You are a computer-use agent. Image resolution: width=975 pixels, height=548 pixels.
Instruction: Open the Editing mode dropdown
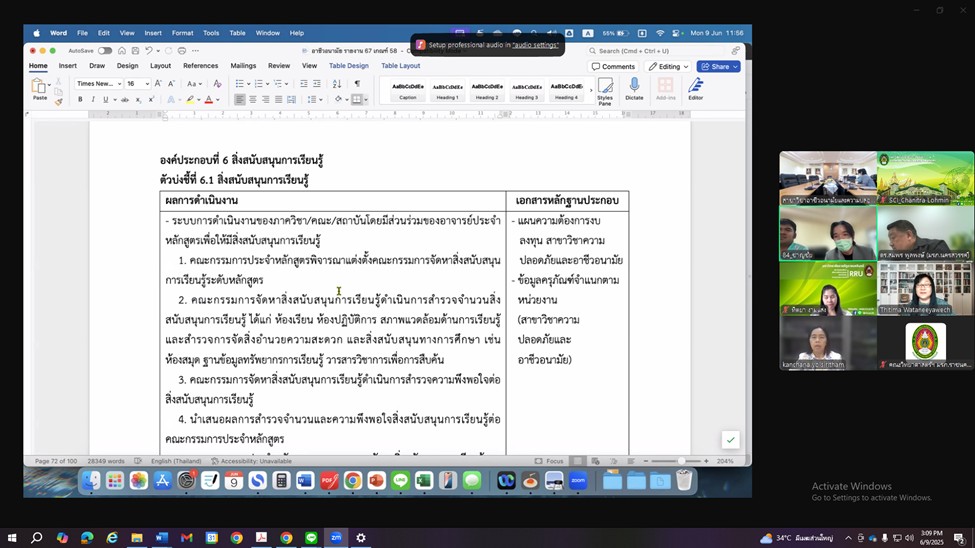[x=668, y=67]
